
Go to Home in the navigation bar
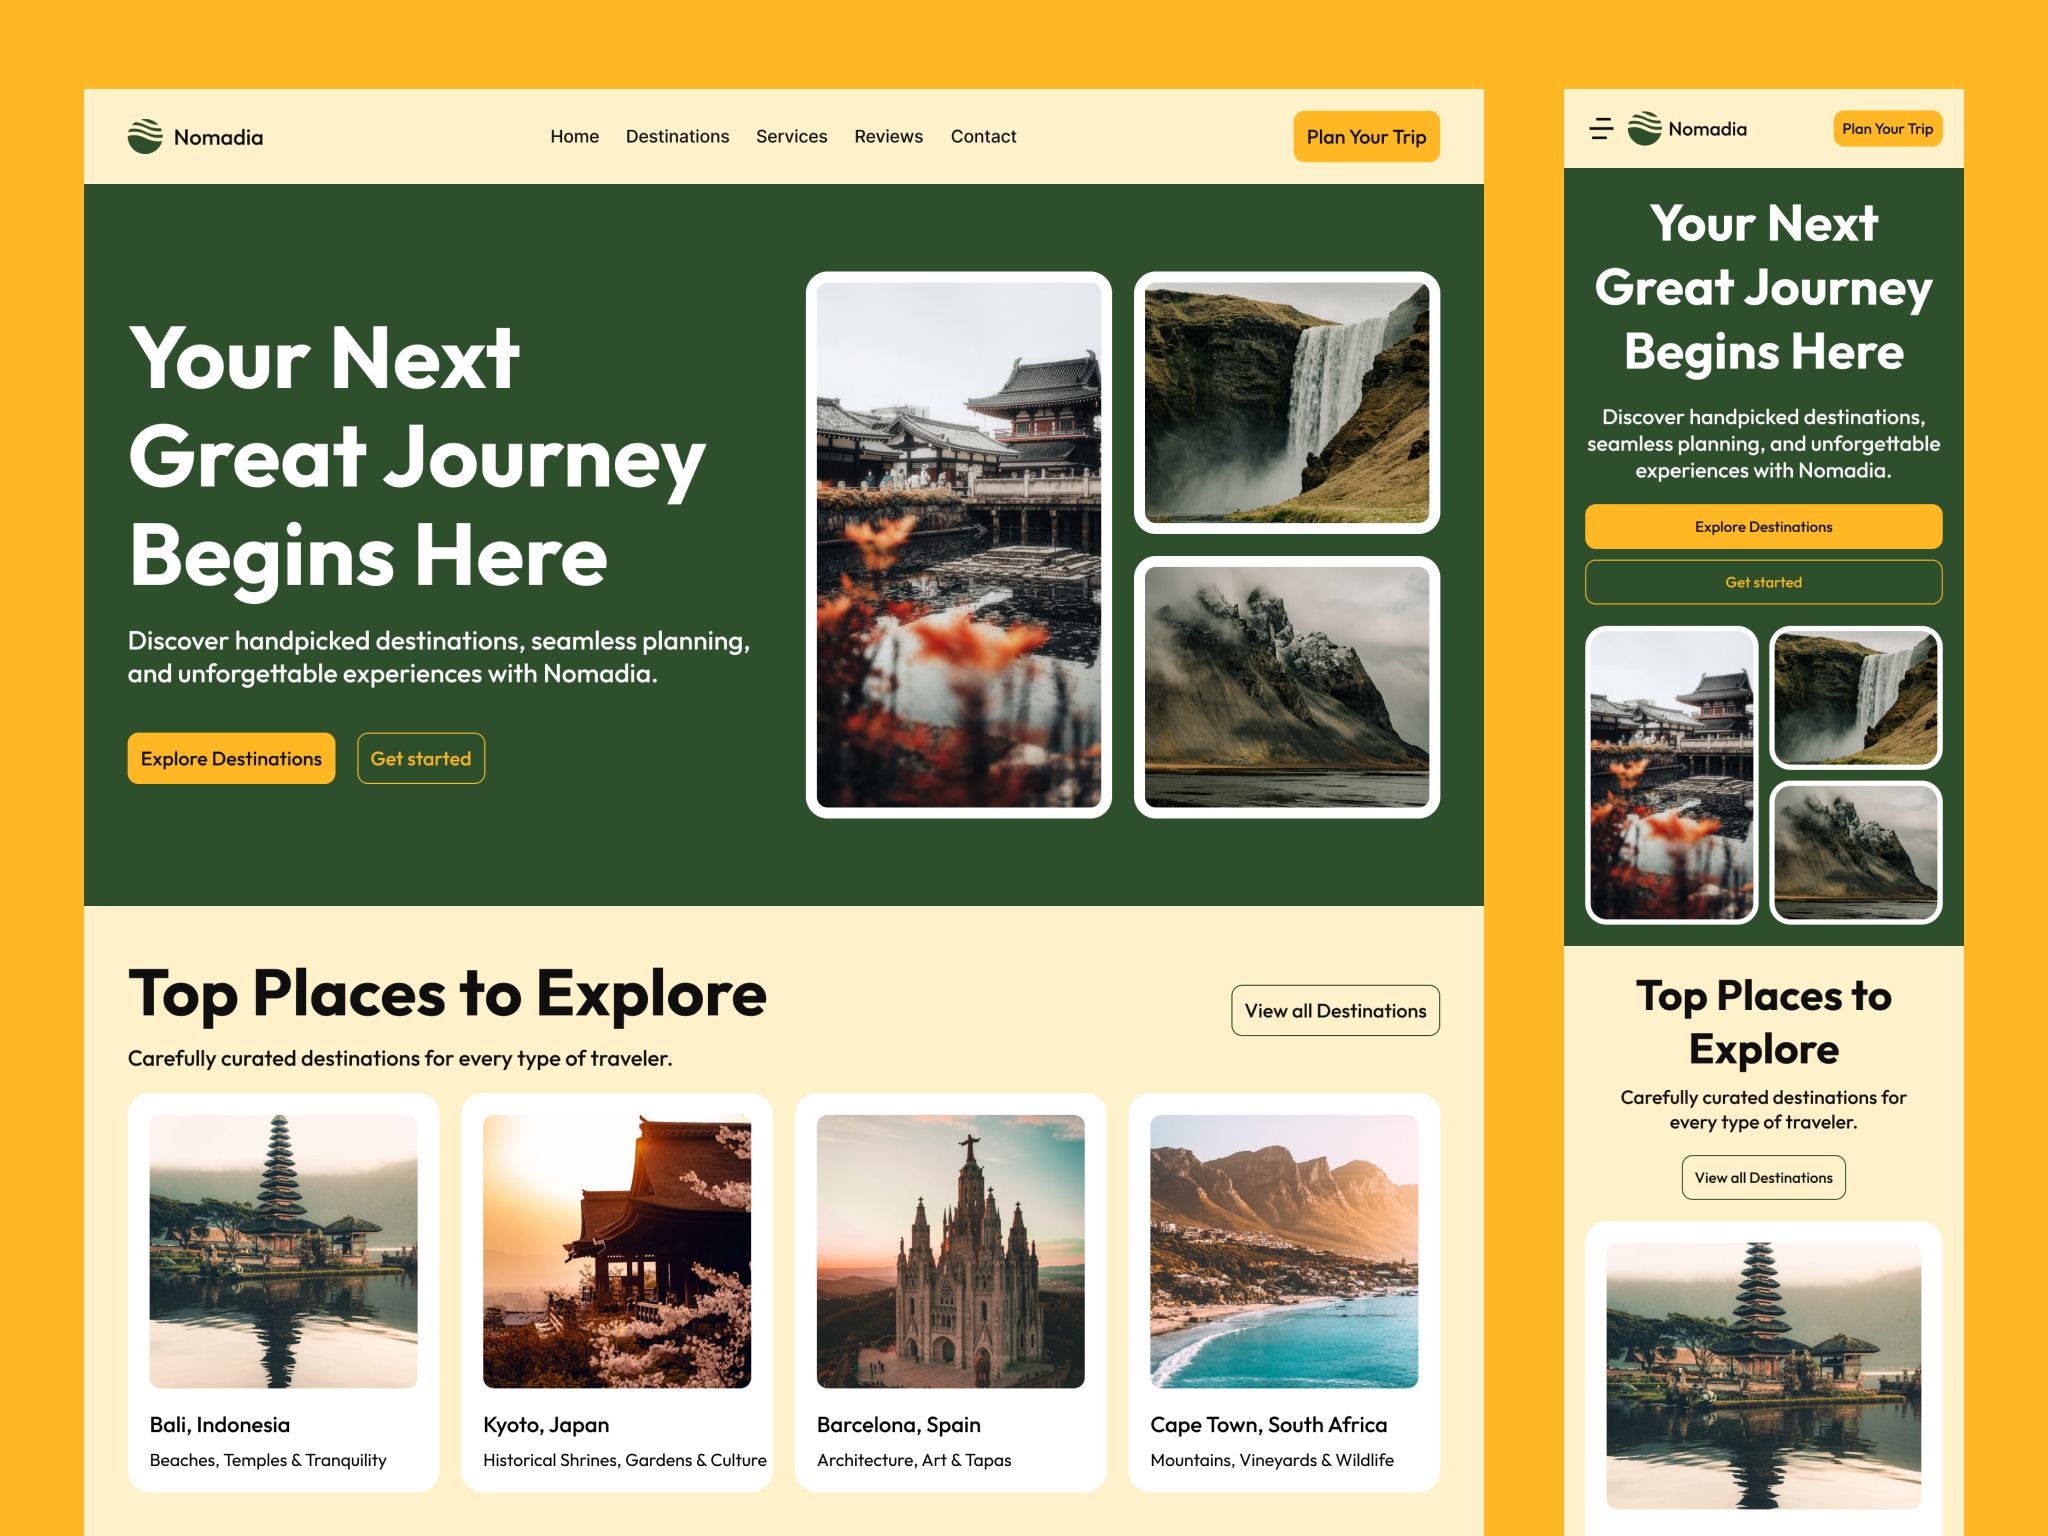coord(574,137)
